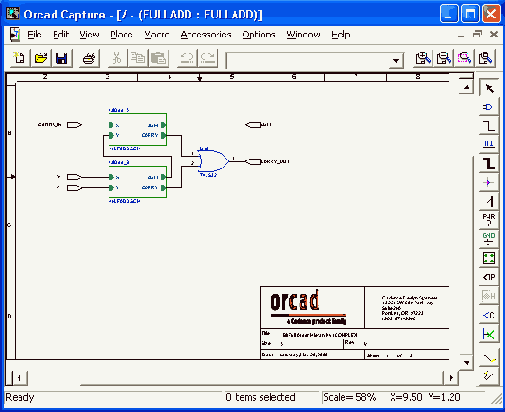Select the OR gate in the schematic
This screenshot has height=412, width=505.
[x=213, y=161]
